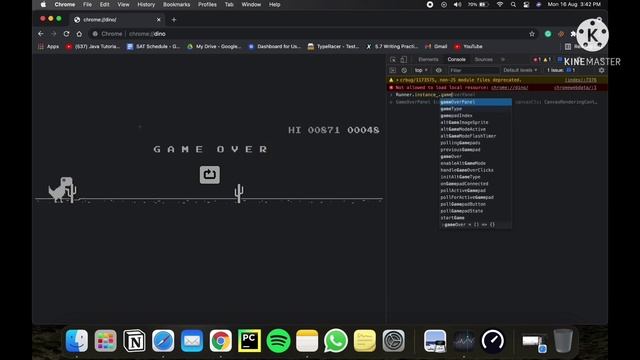Open WhatsApp from the Dock
This screenshot has width=640, height=360.
click(x=336, y=340)
